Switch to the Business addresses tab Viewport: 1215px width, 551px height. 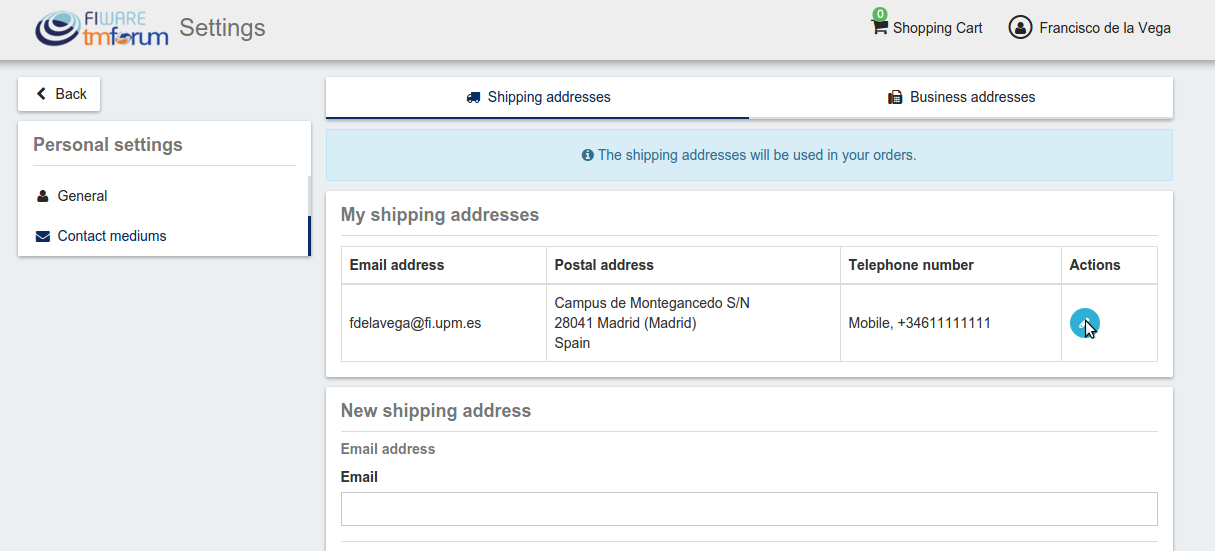point(961,98)
